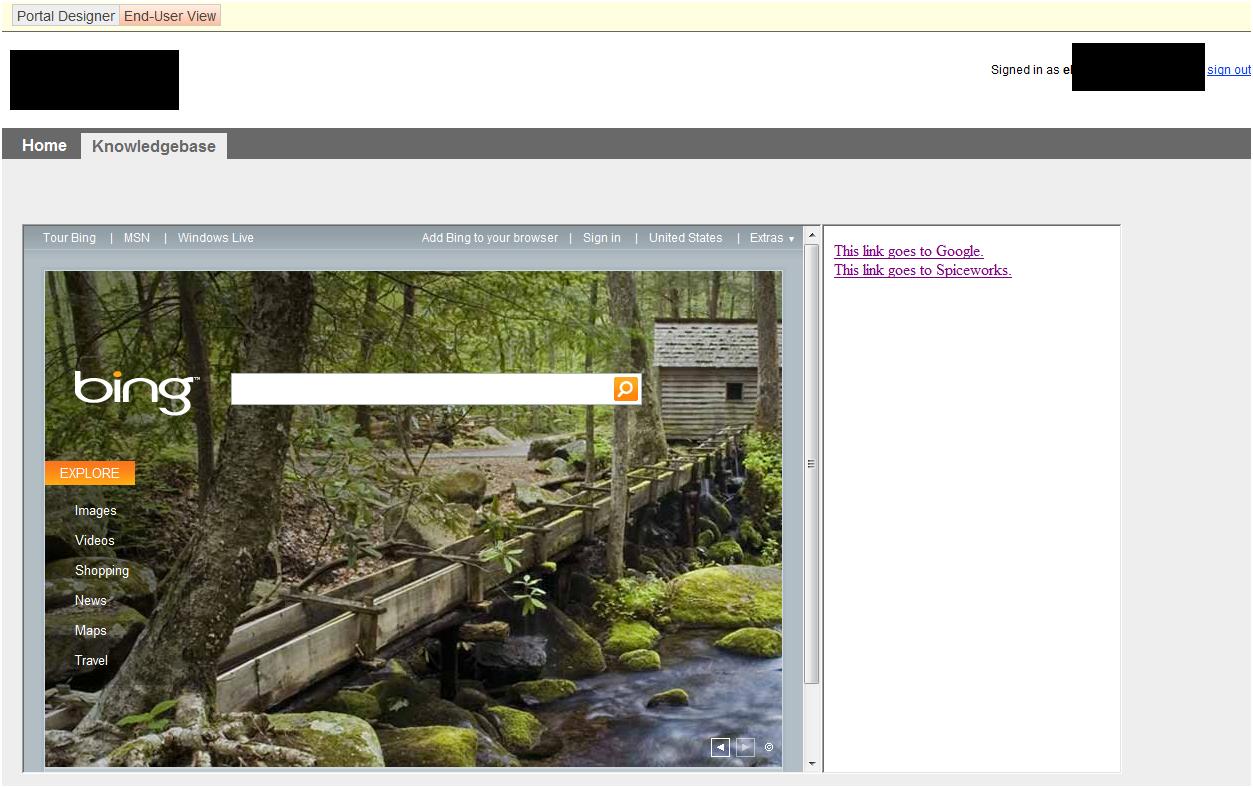1253x788 pixels.
Task: Switch to the Home tab
Action: [43, 145]
